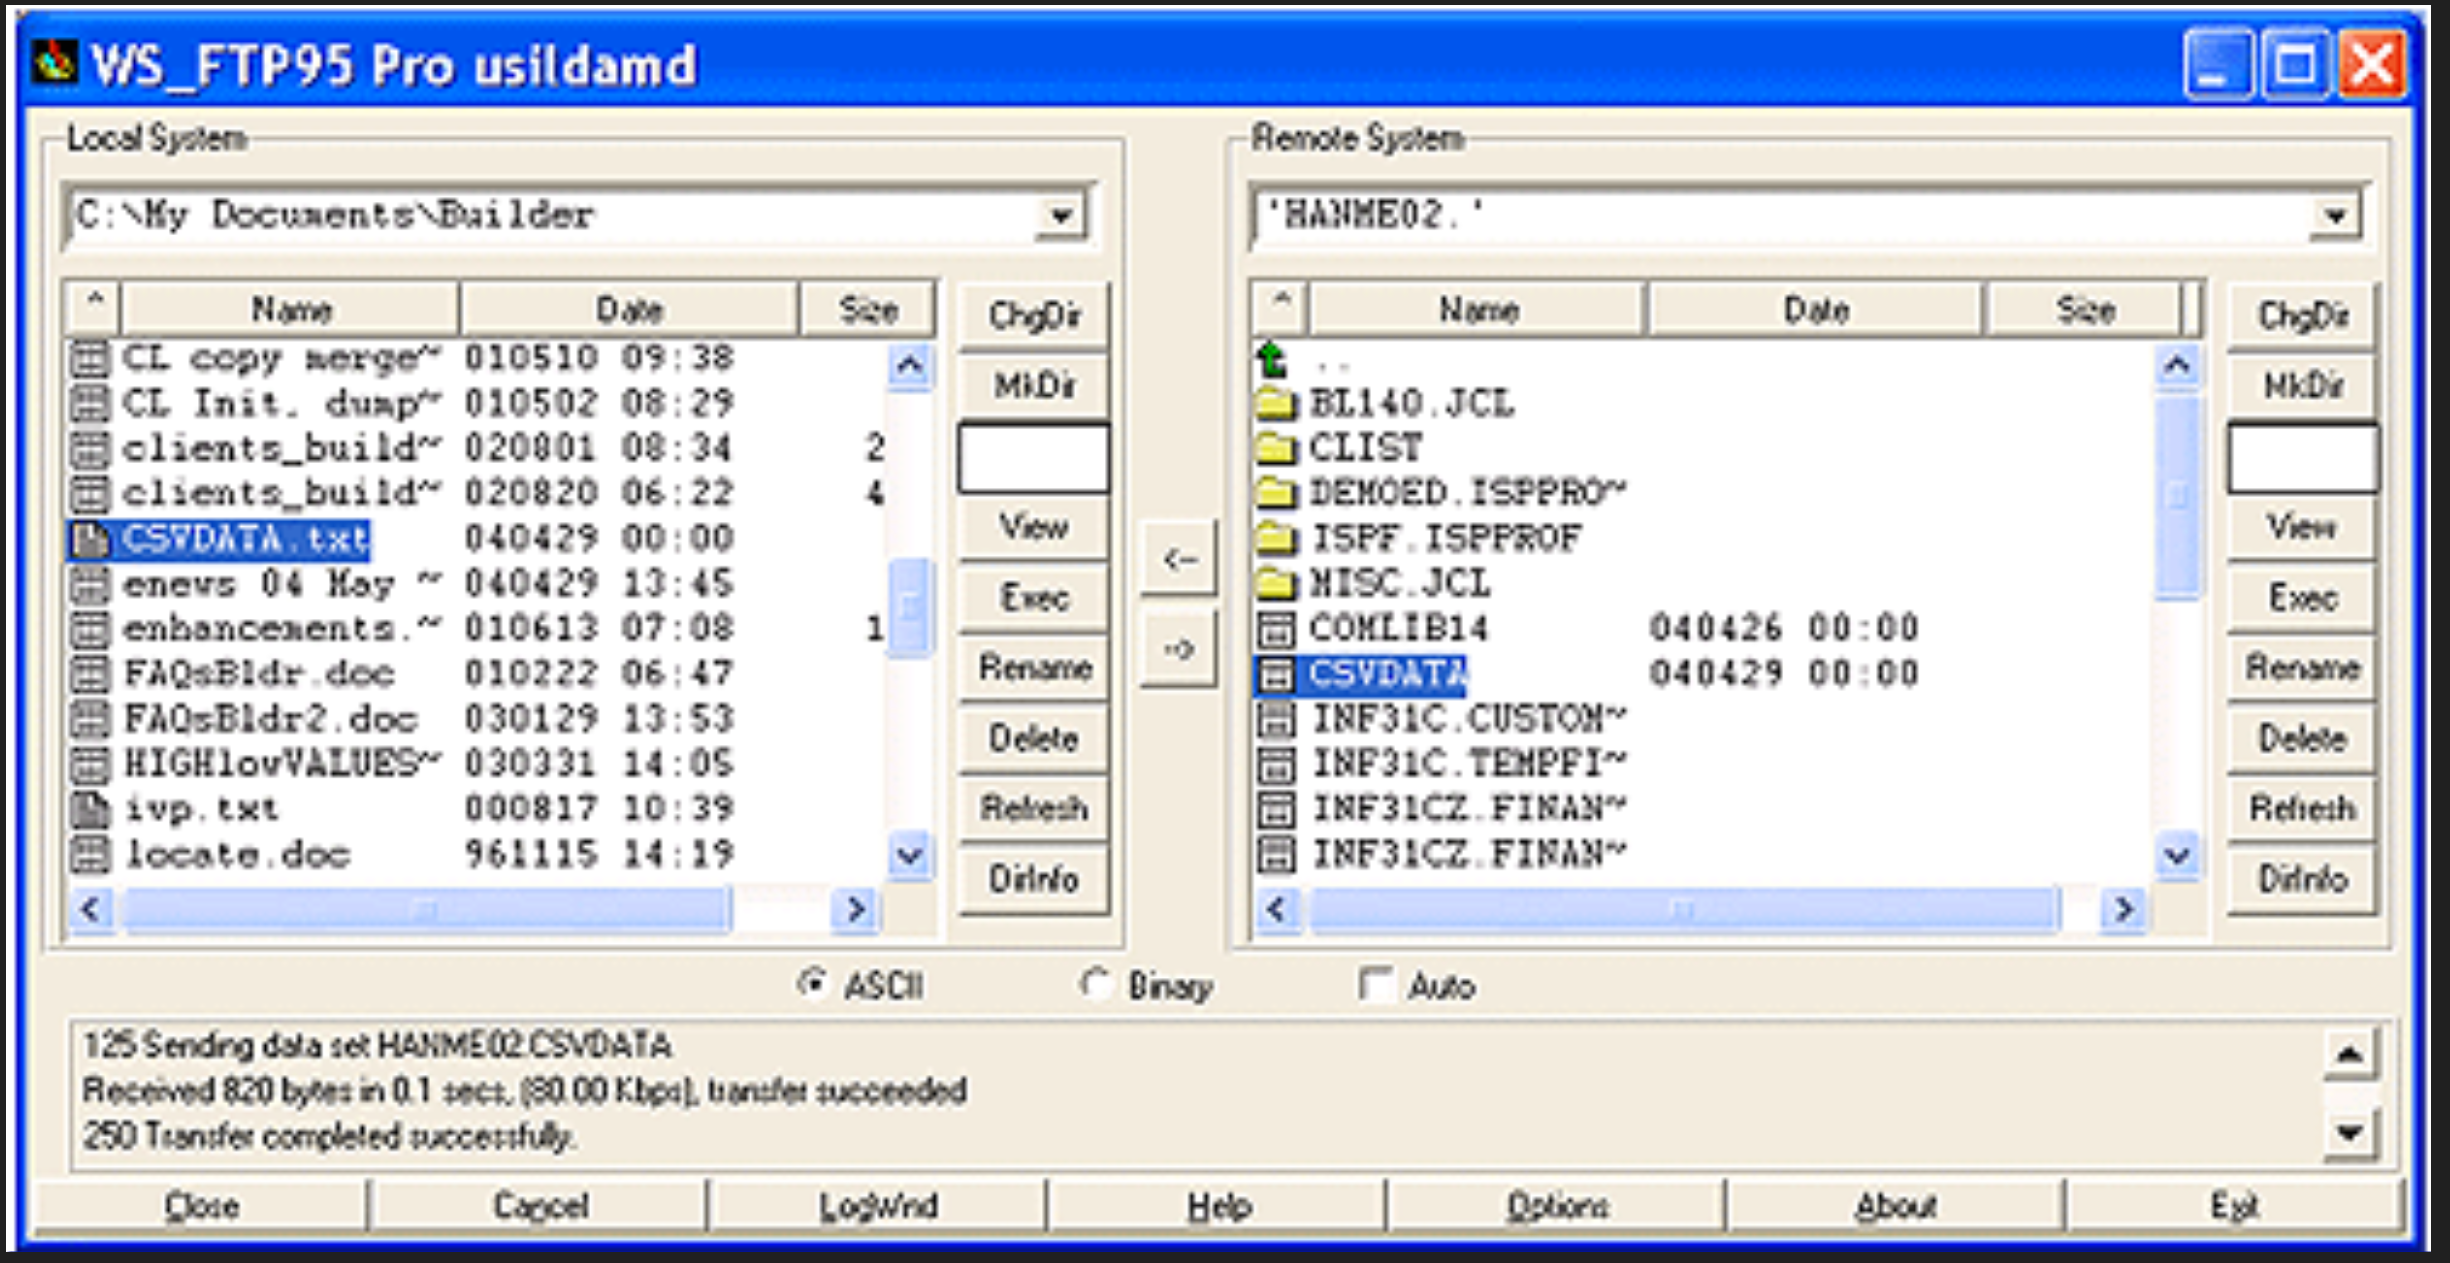Open local directory path dropdown
Image resolution: width=2450 pixels, height=1263 pixels.
1060,215
